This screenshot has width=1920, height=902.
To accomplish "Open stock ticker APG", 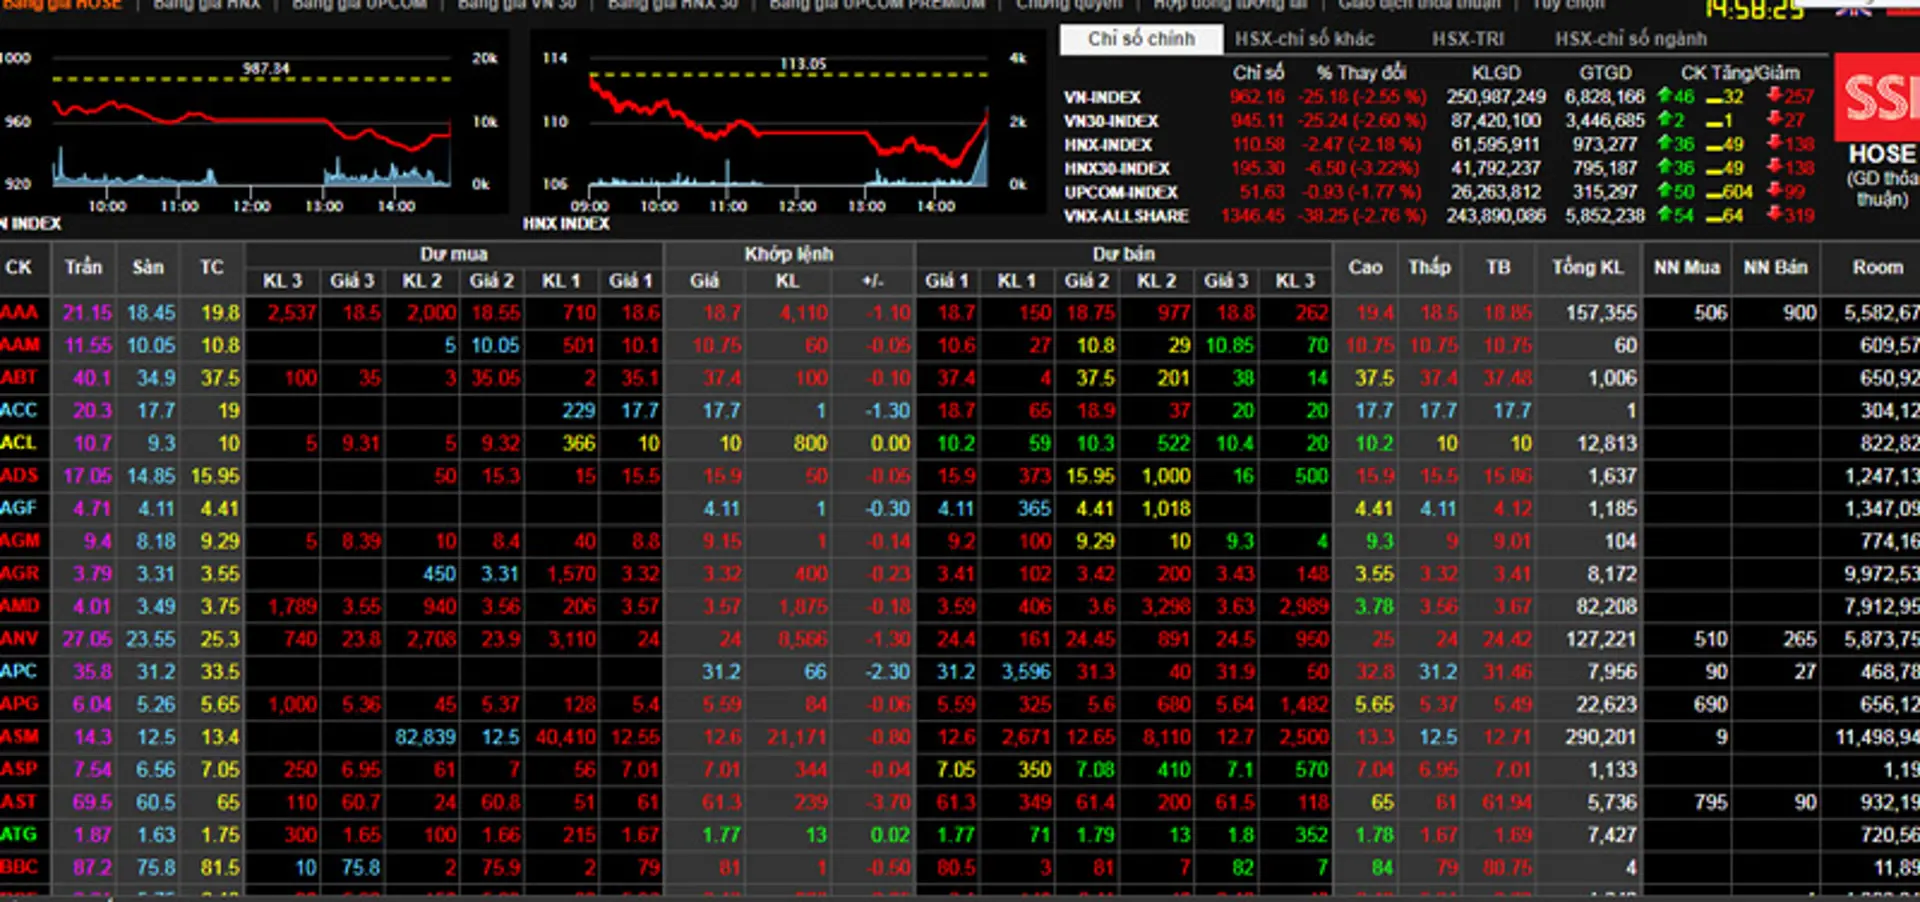I will [20, 704].
